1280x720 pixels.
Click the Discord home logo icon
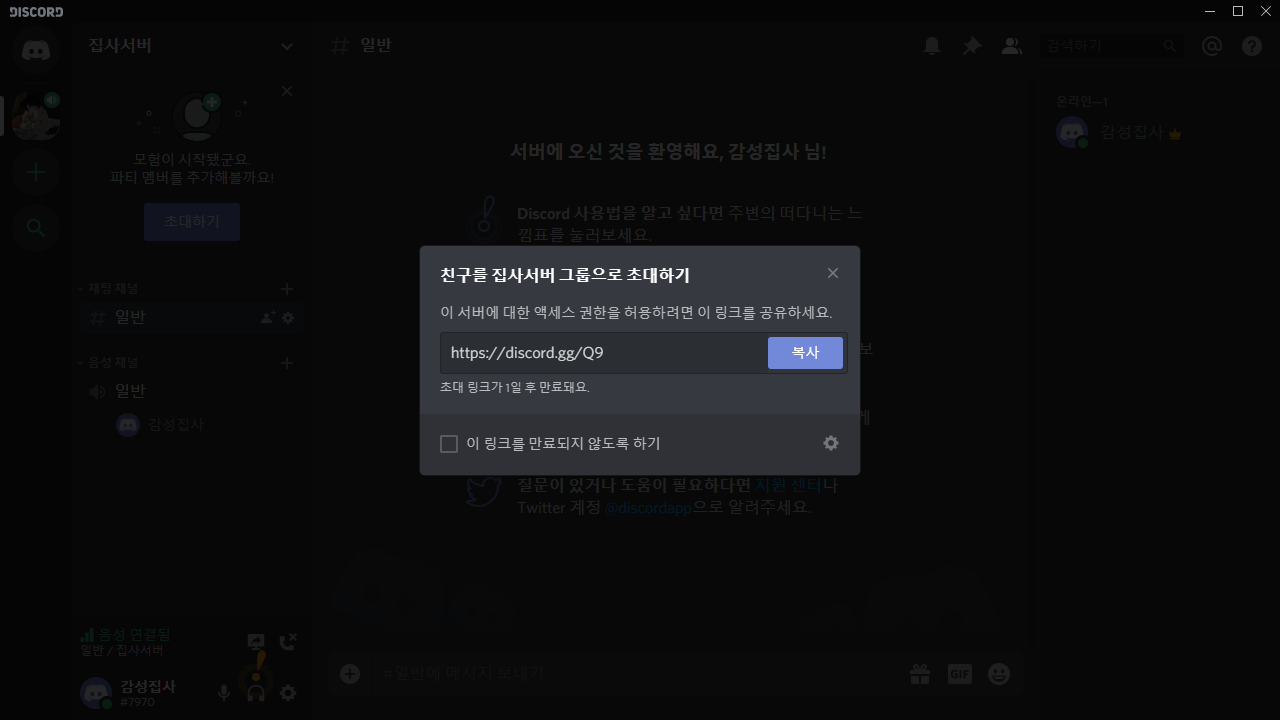(x=36, y=48)
